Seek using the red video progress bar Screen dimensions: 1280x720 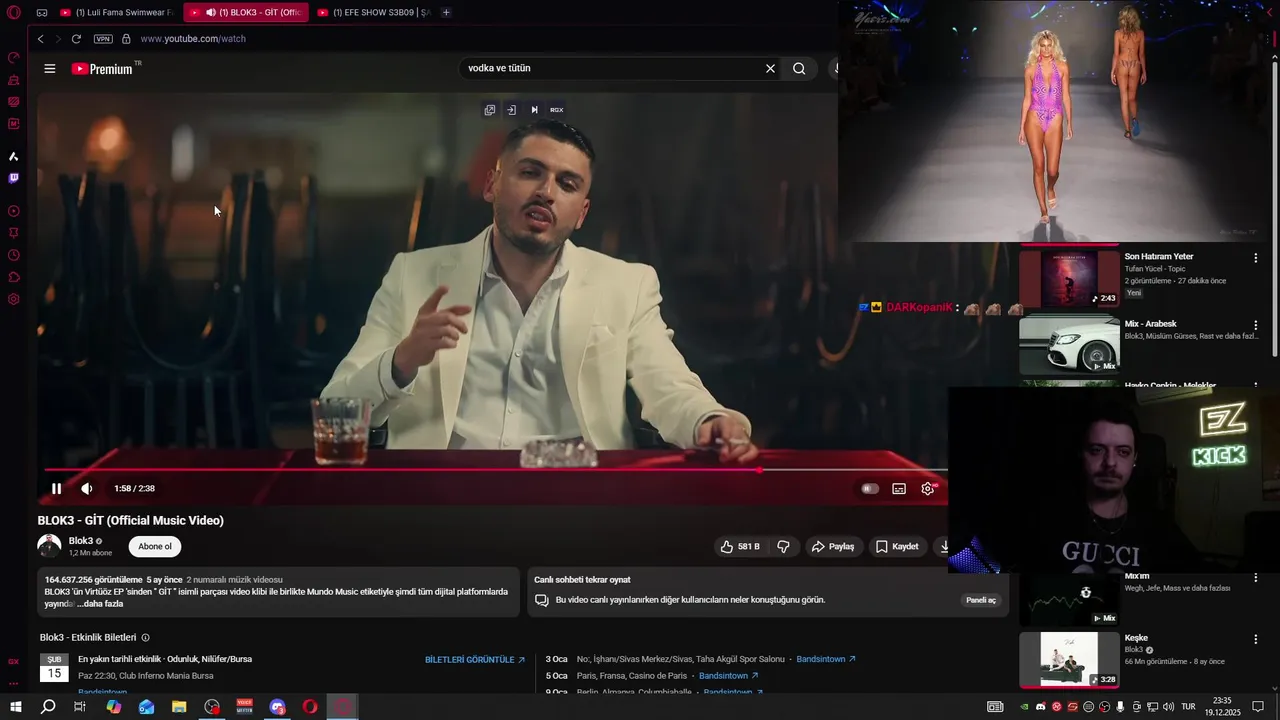[495, 469]
